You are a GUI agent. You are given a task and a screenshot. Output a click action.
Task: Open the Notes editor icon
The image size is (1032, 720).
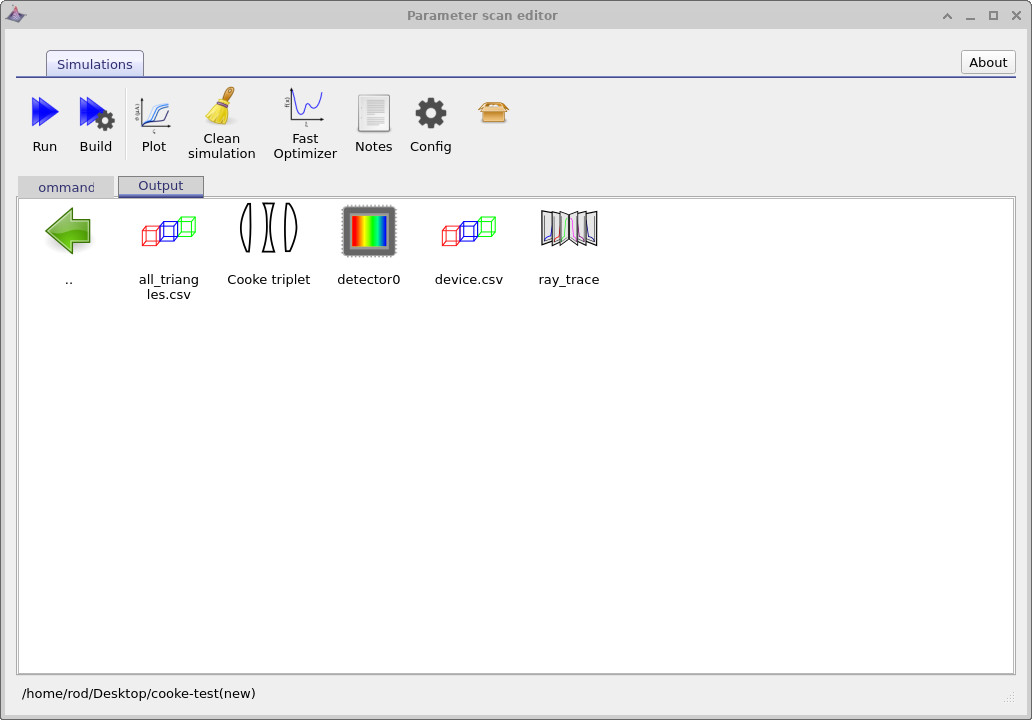pos(373,112)
